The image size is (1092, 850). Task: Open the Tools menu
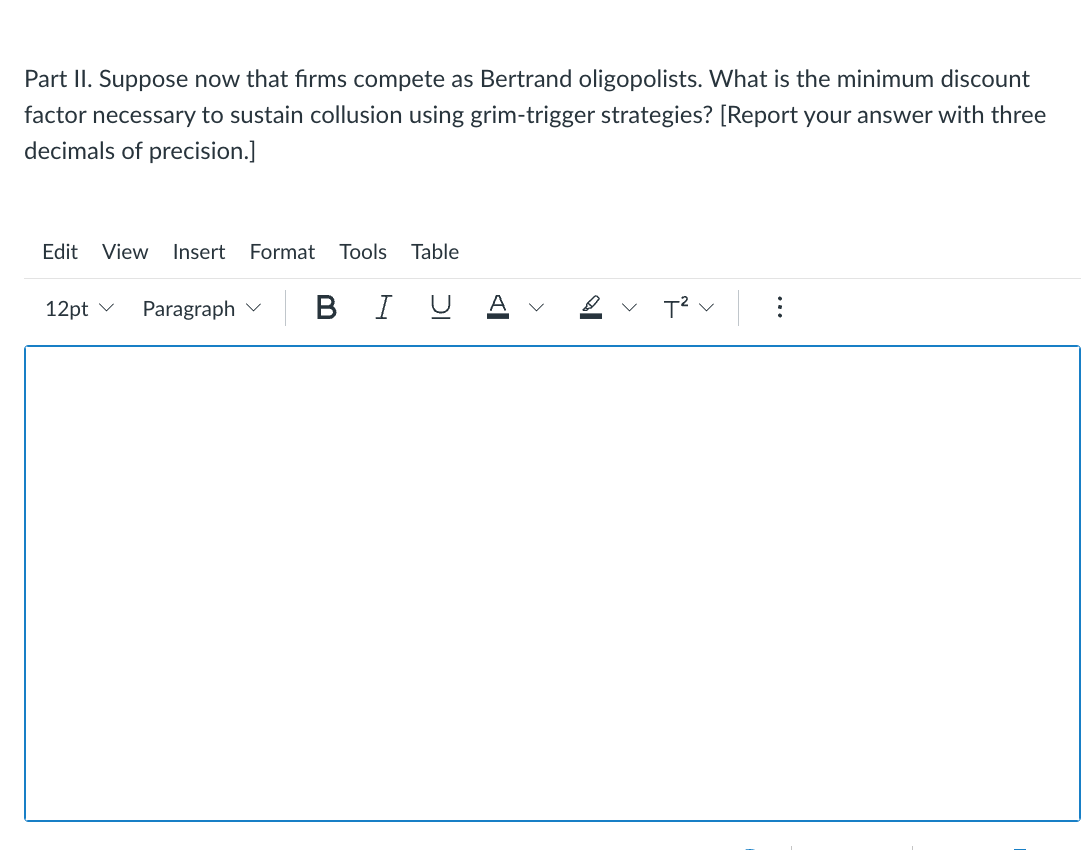click(x=363, y=252)
